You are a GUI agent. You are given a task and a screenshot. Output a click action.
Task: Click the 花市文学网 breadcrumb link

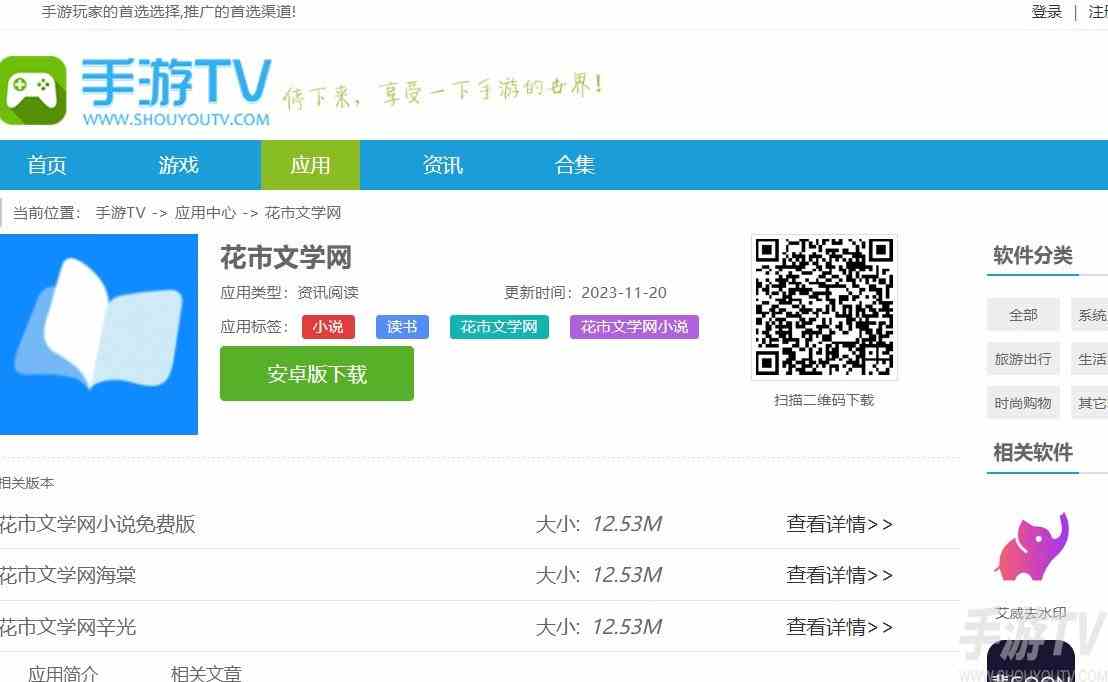(302, 213)
